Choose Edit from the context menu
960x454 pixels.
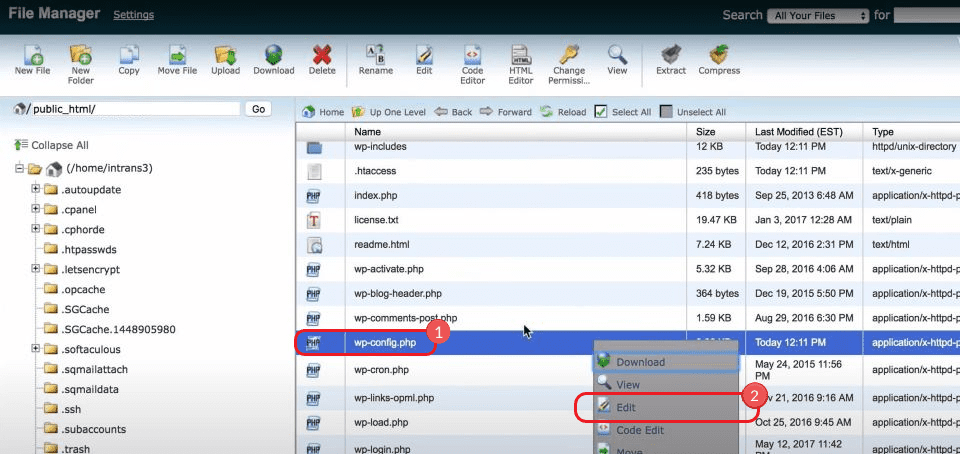[x=626, y=407]
